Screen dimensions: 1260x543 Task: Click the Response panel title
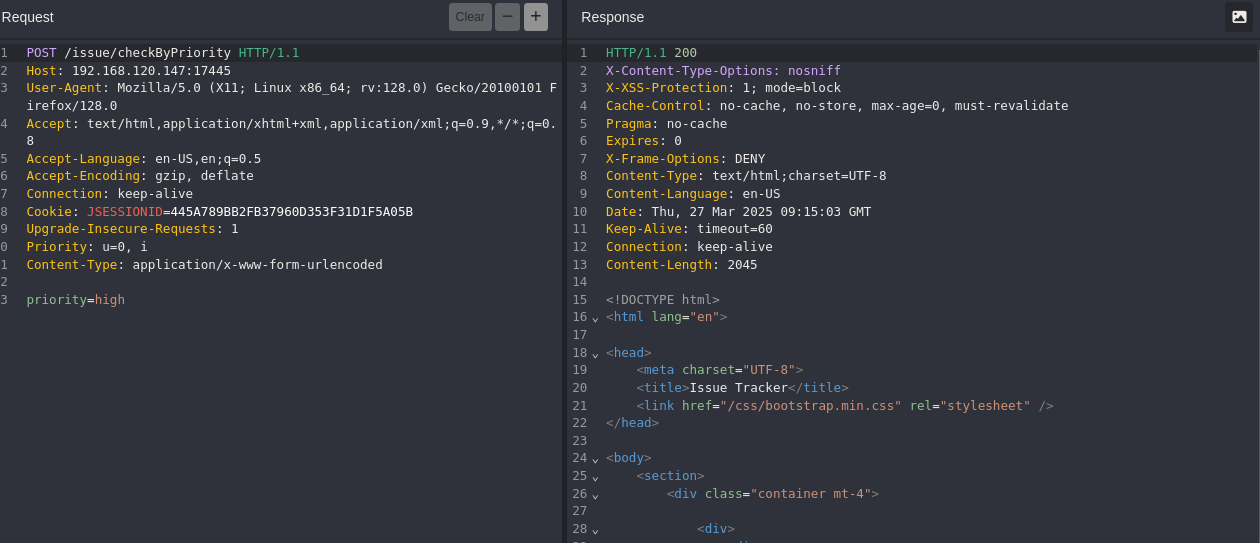[x=612, y=17]
